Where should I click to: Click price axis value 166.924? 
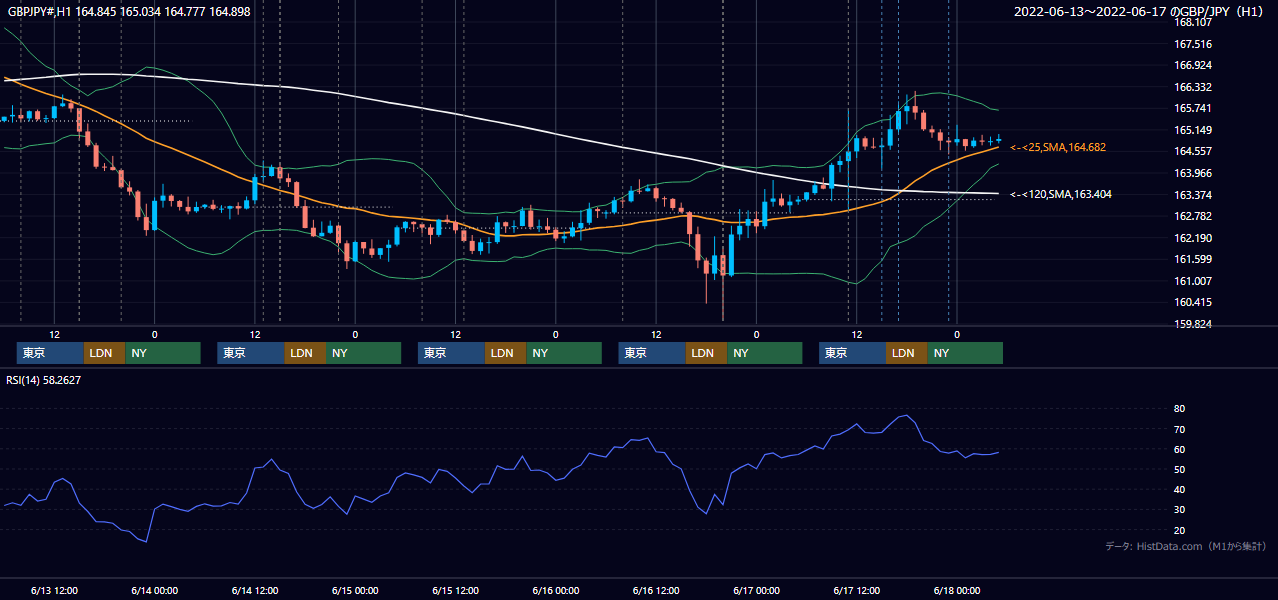pos(1192,65)
